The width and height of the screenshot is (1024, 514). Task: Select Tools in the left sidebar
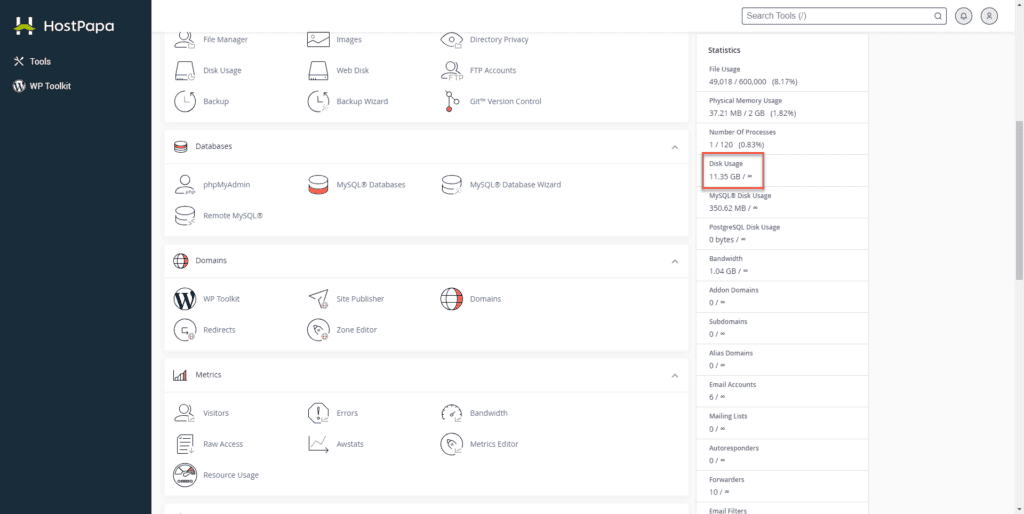coord(40,62)
